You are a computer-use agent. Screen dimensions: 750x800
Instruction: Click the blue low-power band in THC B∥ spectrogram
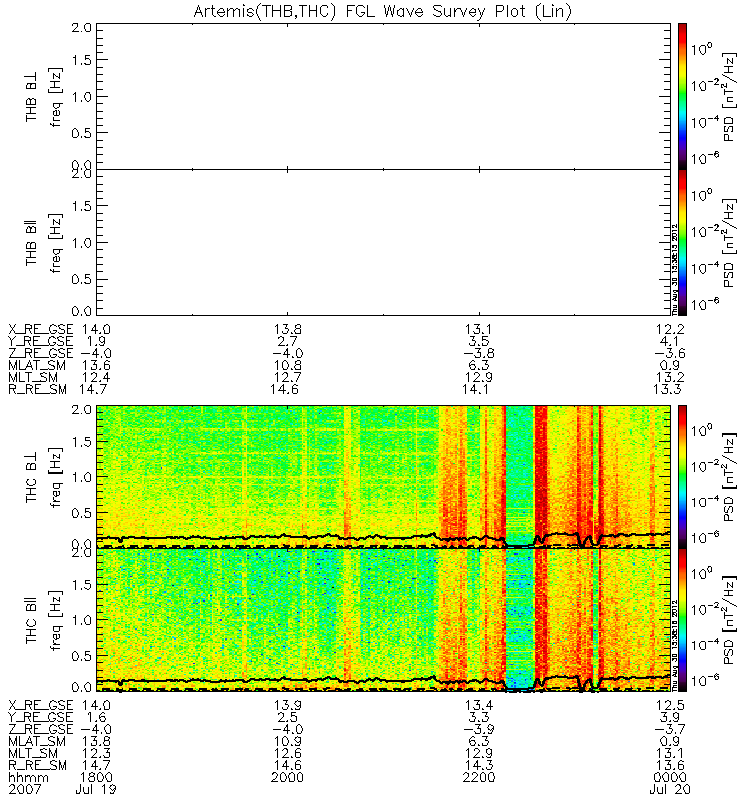coord(519,620)
